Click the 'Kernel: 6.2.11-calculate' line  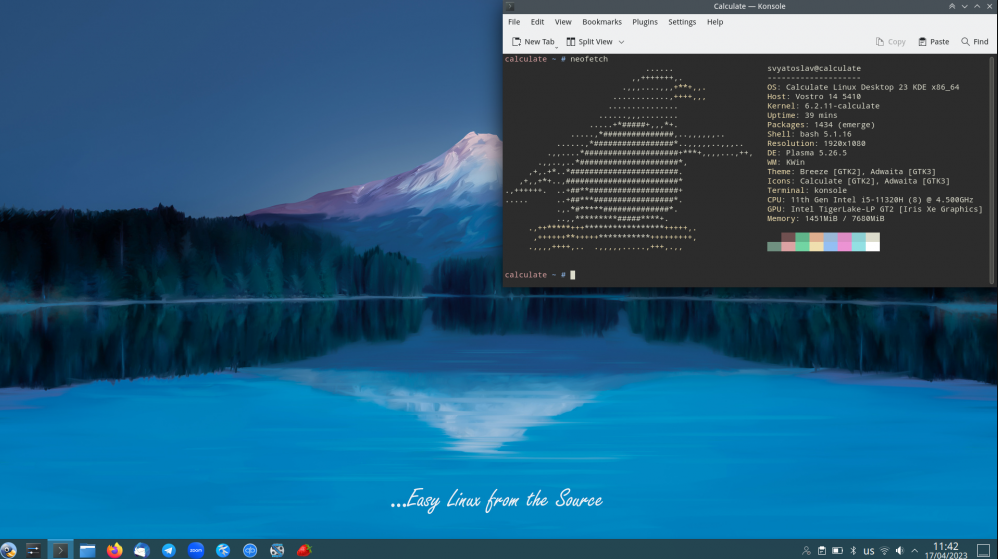tap(824, 106)
